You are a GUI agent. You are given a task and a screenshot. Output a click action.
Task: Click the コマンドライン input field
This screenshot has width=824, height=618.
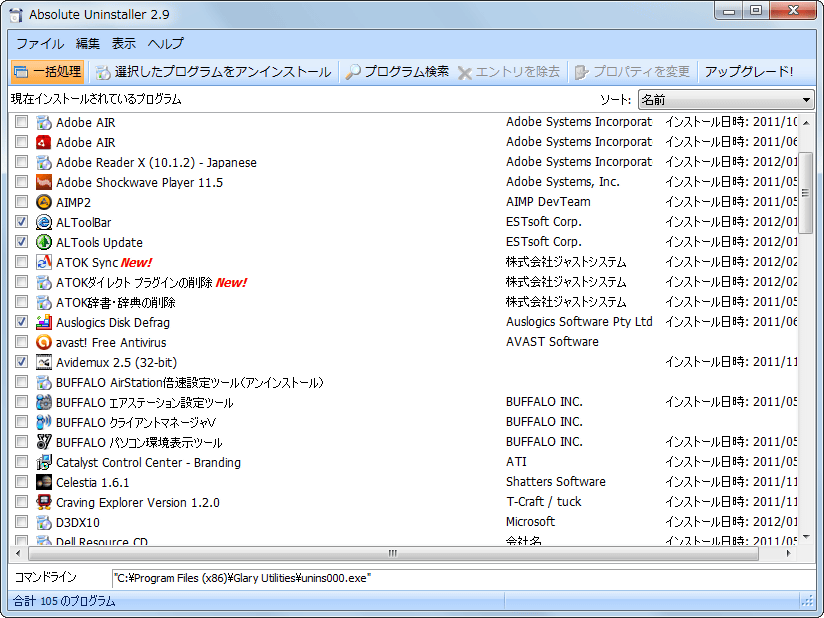462,579
